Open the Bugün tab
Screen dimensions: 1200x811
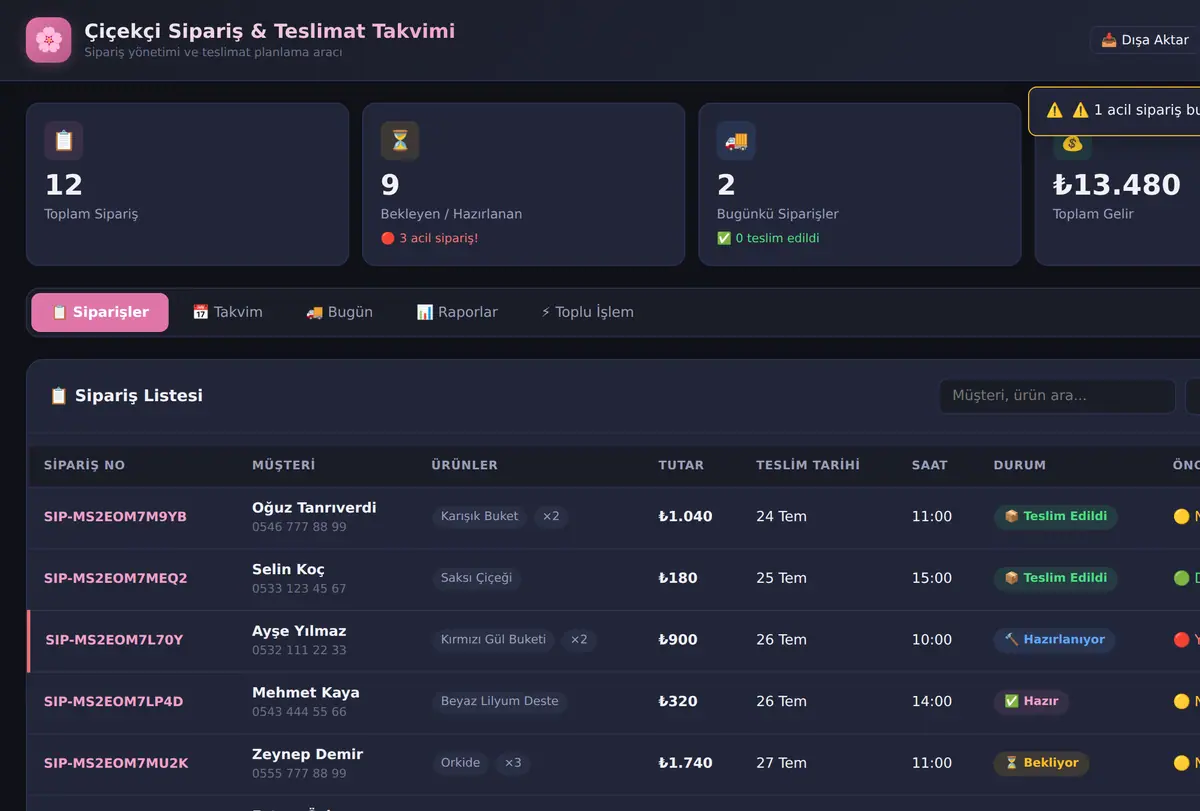[339, 312]
